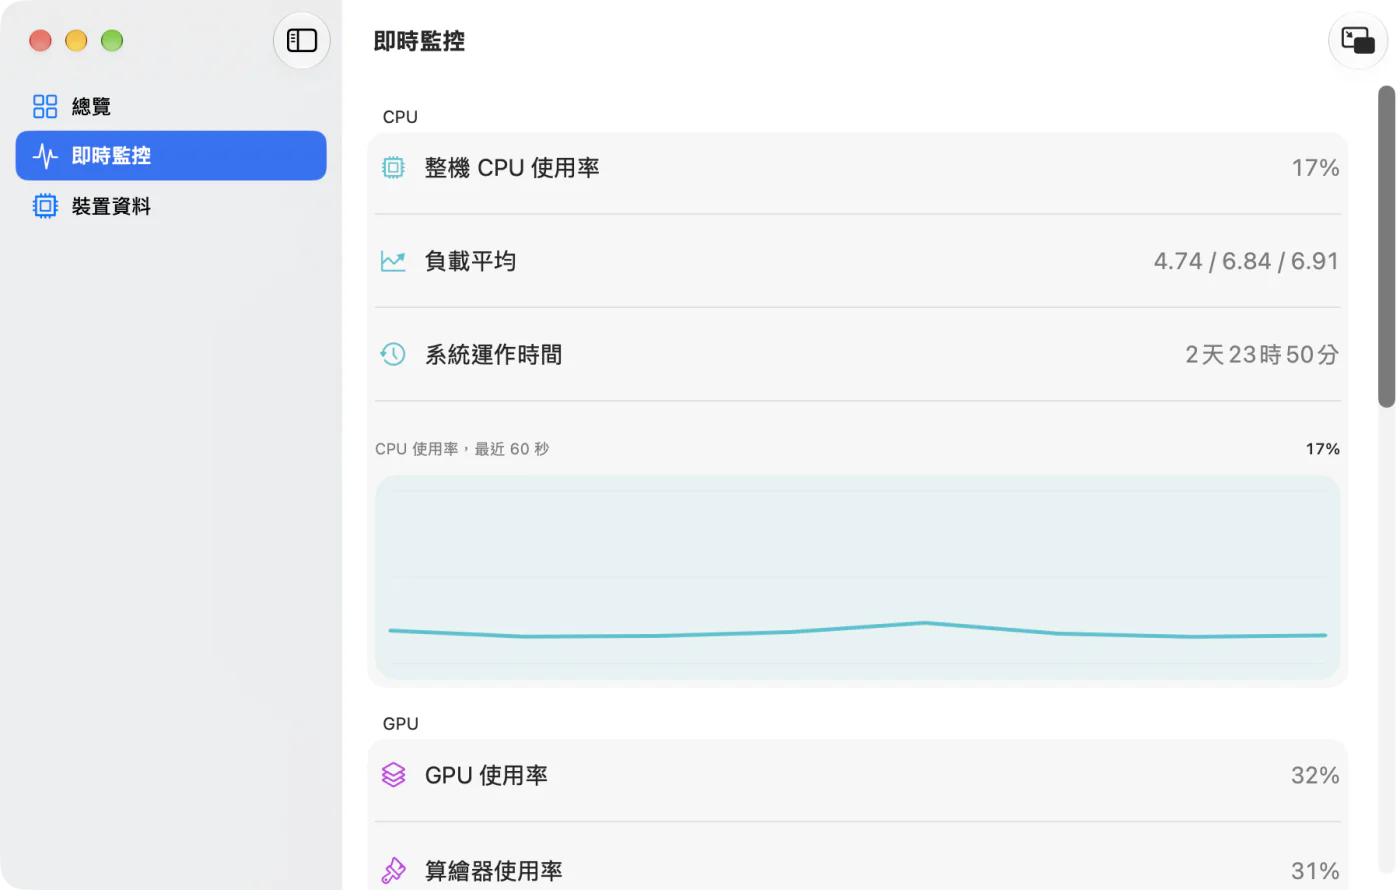Click the paintbrush icon beside 算繪器使用率

(393, 870)
